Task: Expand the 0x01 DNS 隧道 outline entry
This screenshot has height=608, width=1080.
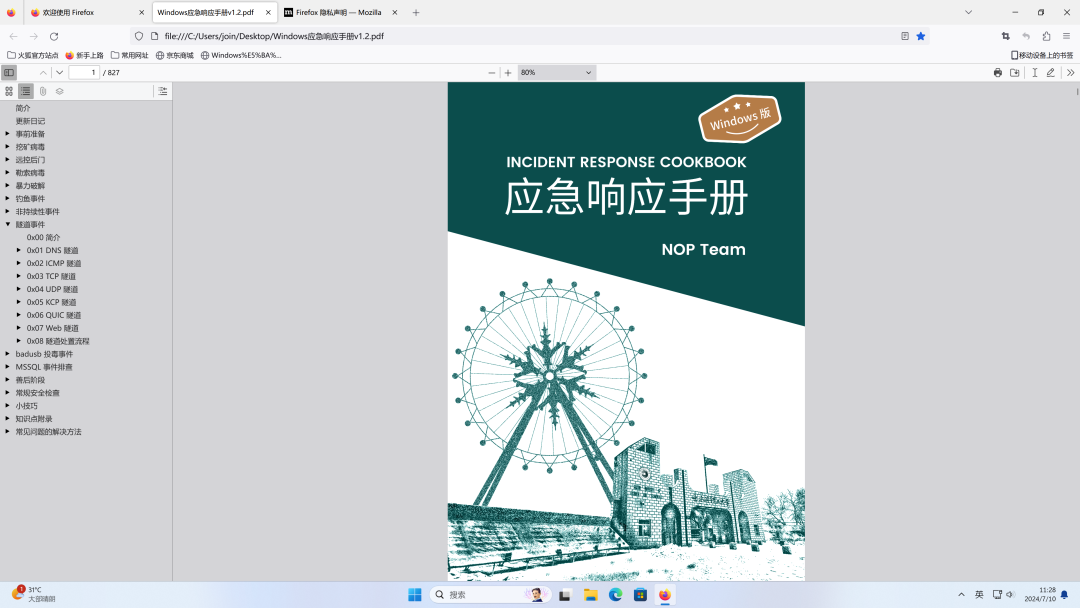Action: click(19, 250)
